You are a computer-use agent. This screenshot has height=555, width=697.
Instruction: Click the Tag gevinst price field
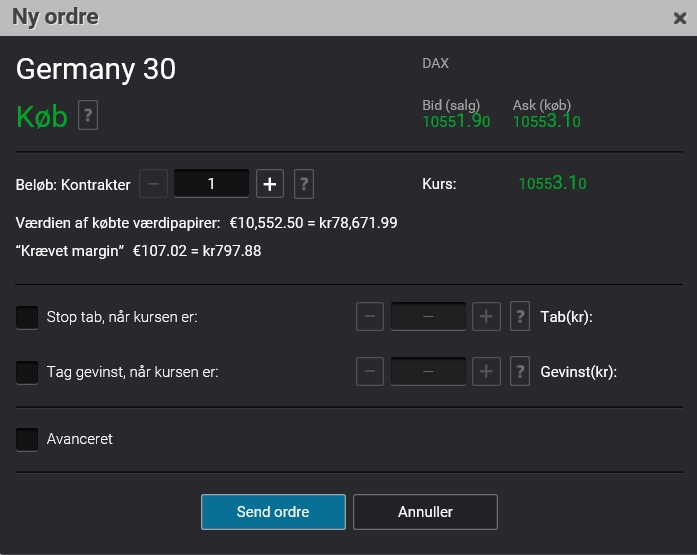[429, 371]
